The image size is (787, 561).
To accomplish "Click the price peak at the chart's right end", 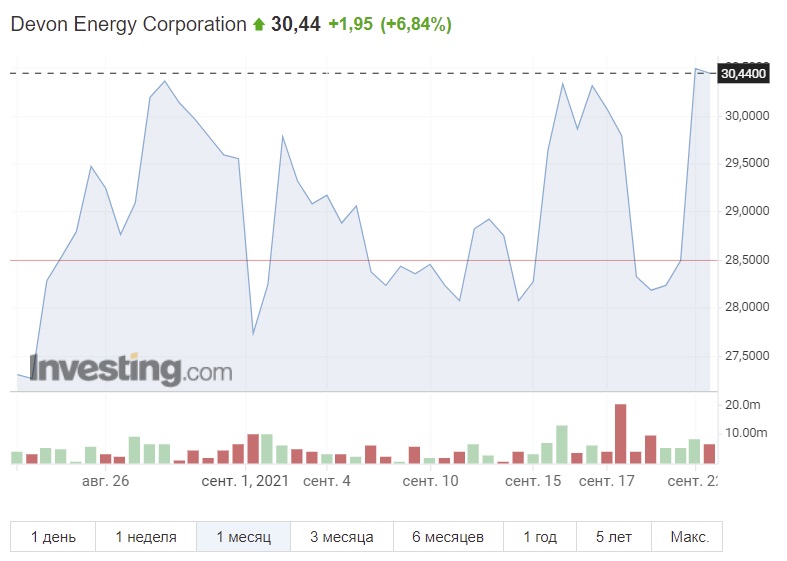I will coord(696,69).
